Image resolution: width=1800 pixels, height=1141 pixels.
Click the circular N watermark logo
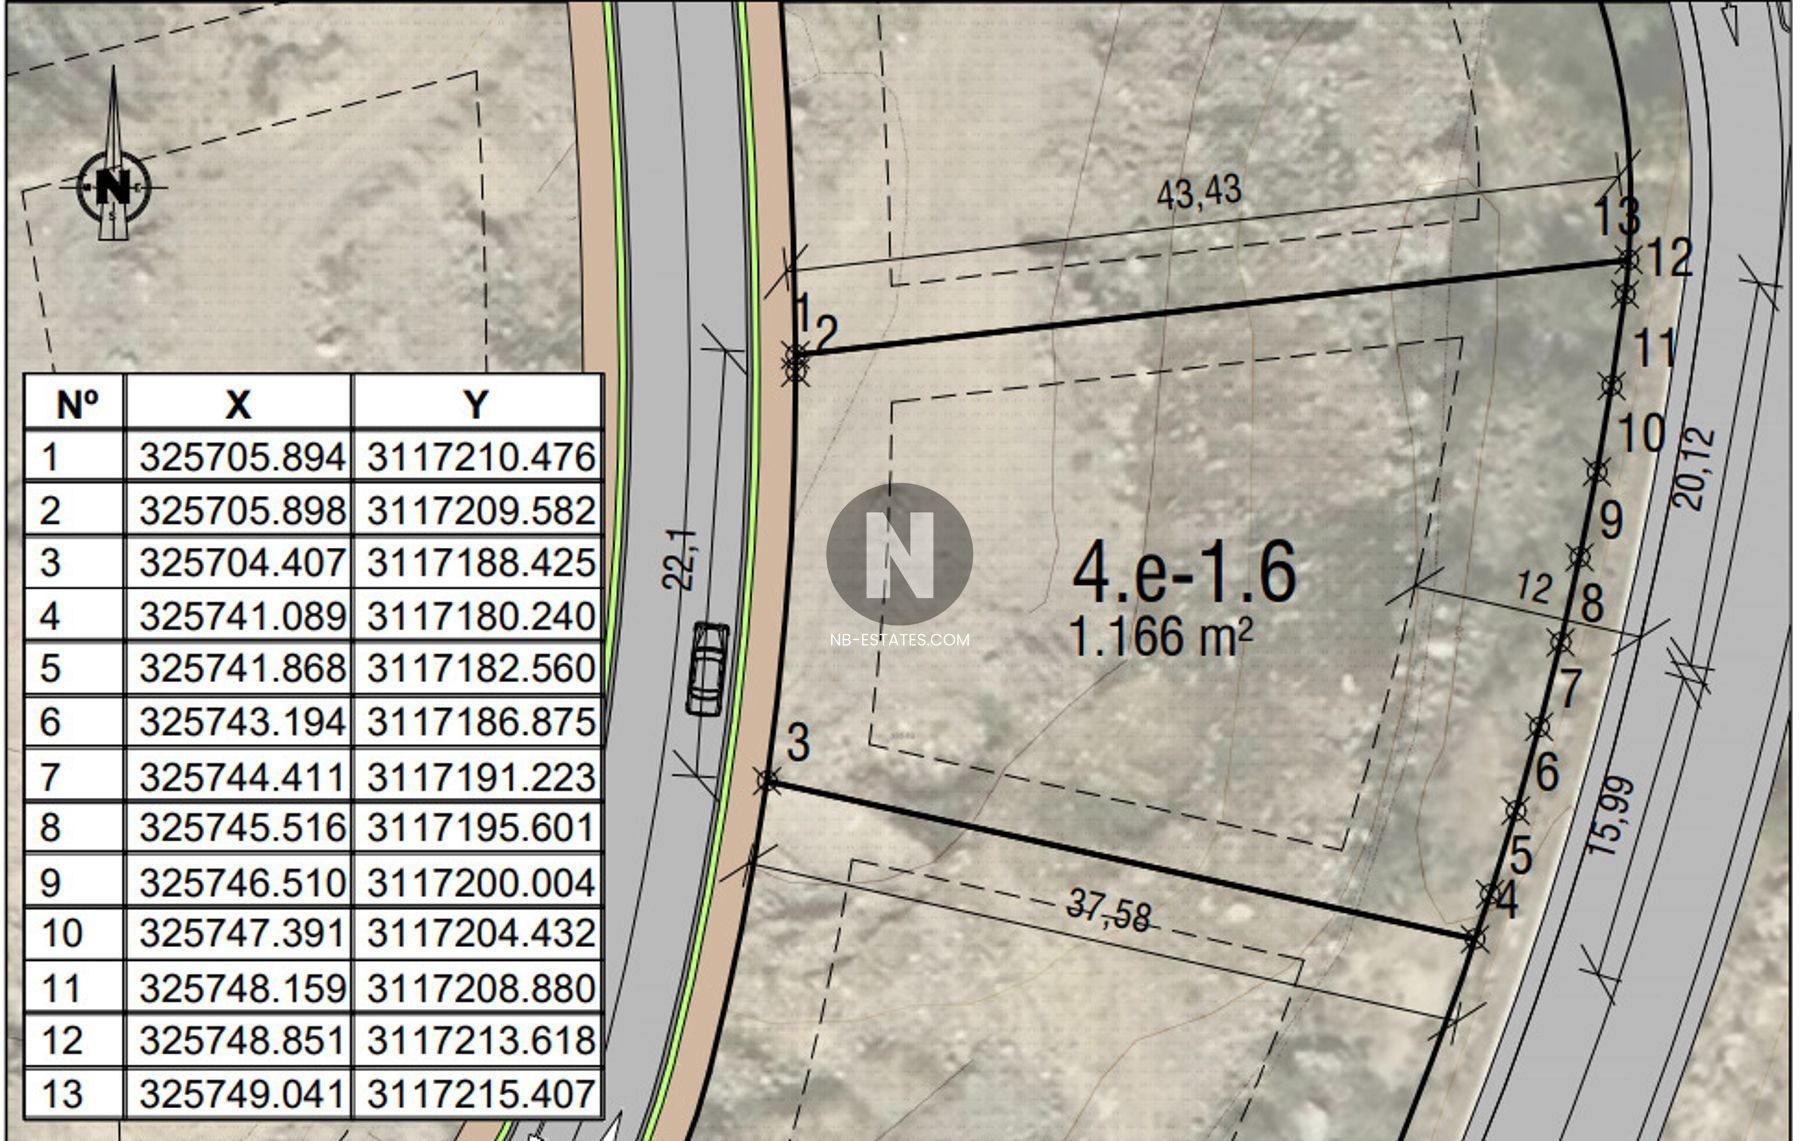pyautogui.click(x=899, y=555)
